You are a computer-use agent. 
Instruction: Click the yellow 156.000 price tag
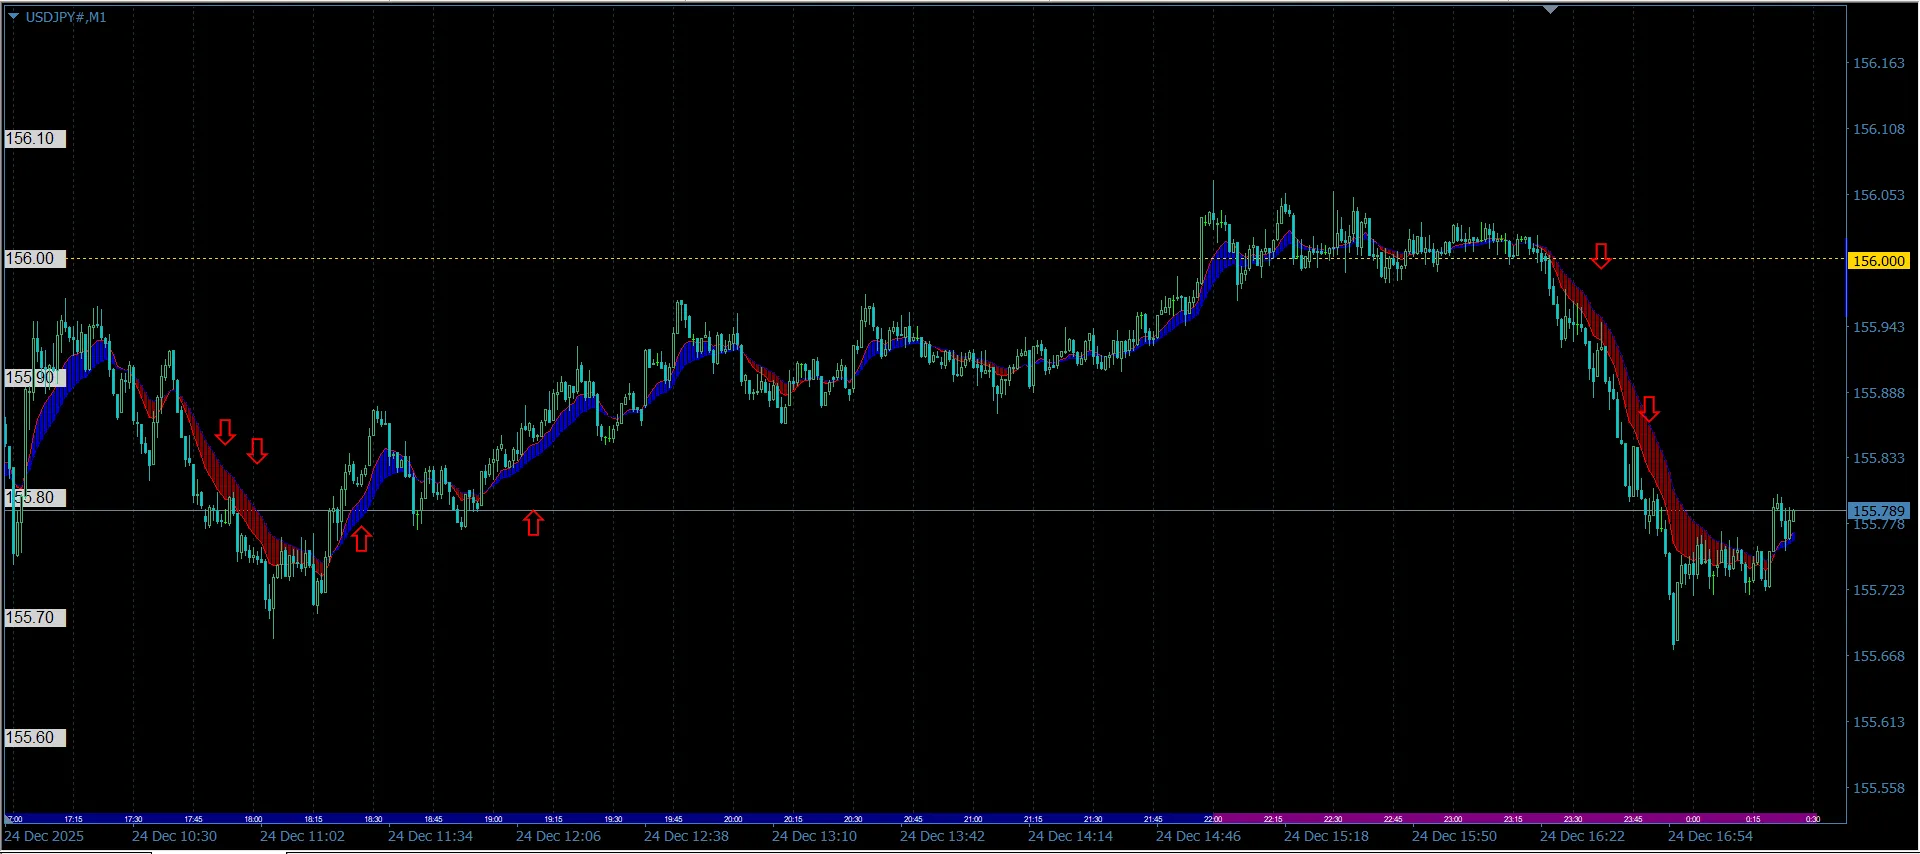(x=1879, y=261)
